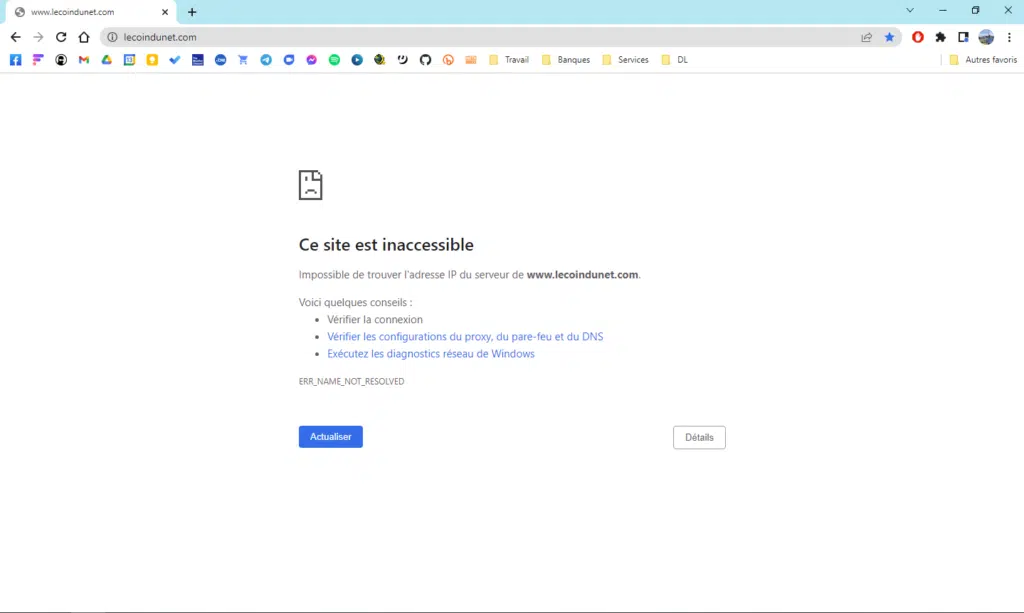Run the Windows network diagnostics link
Image resolution: width=1024 pixels, height=613 pixels.
(x=431, y=353)
